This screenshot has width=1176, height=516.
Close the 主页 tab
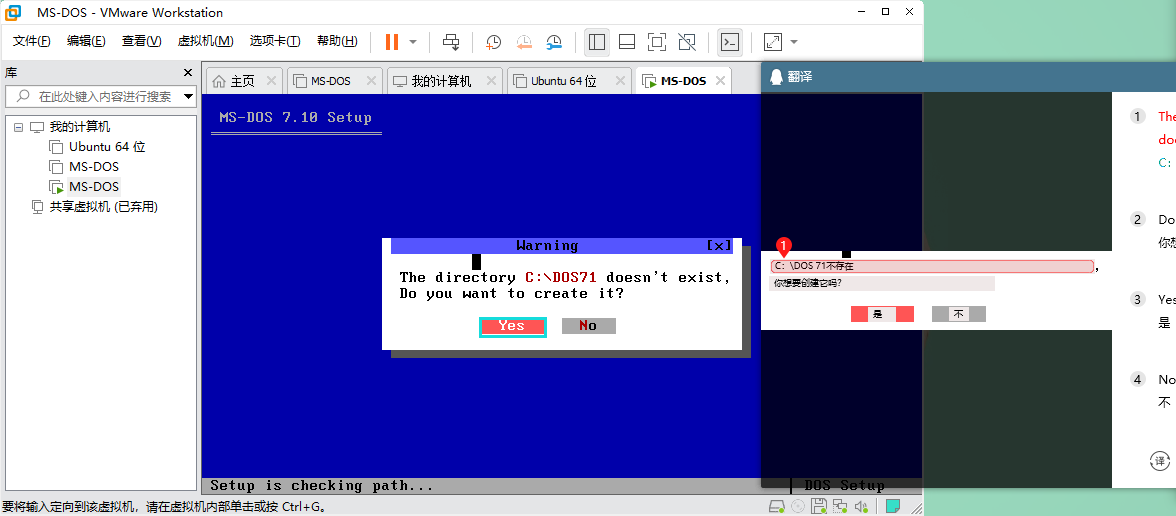pos(271,81)
